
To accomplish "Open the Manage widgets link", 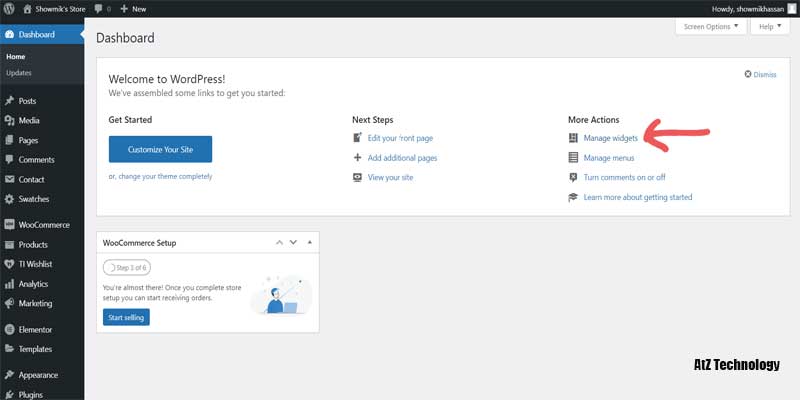I will click(x=610, y=138).
